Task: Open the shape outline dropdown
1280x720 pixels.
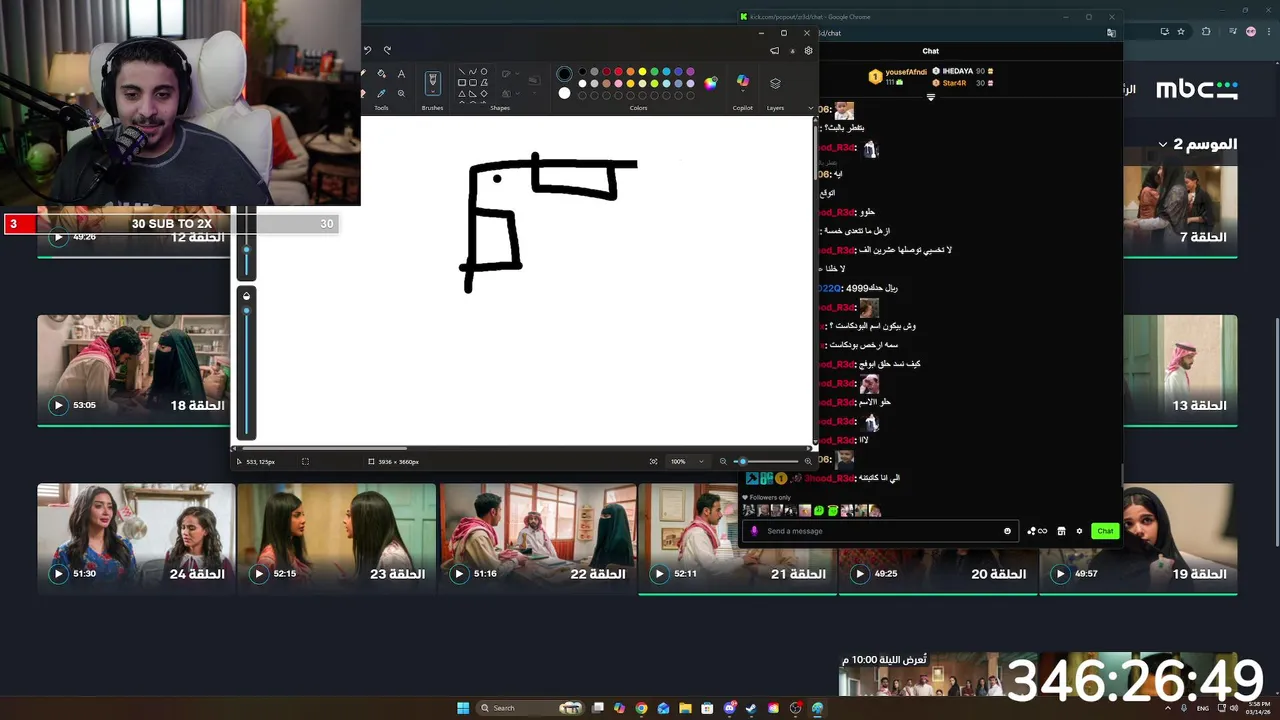Action: tap(517, 74)
